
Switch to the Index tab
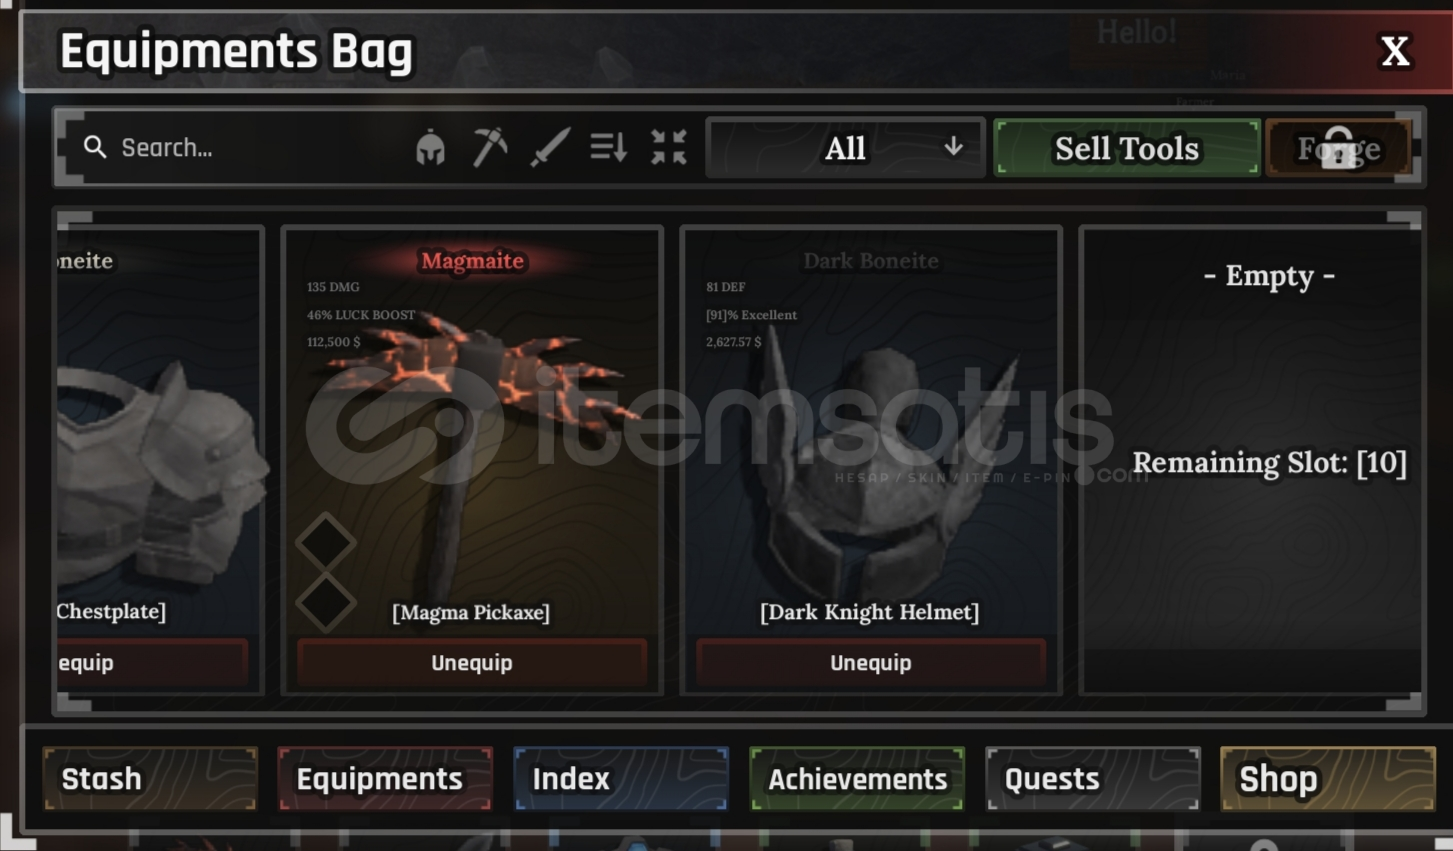pyautogui.click(x=621, y=778)
